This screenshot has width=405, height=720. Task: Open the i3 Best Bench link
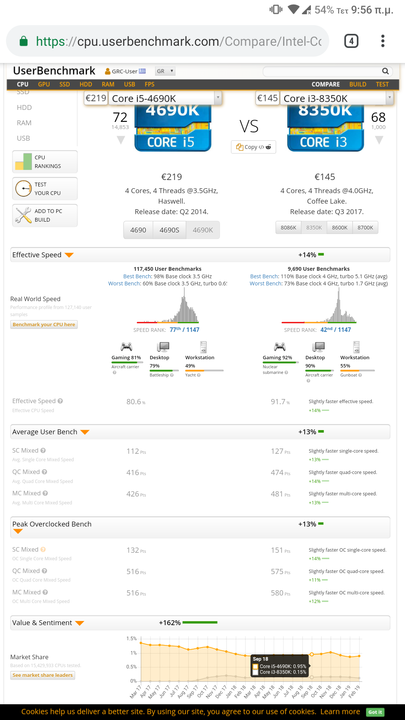point(264,276)
